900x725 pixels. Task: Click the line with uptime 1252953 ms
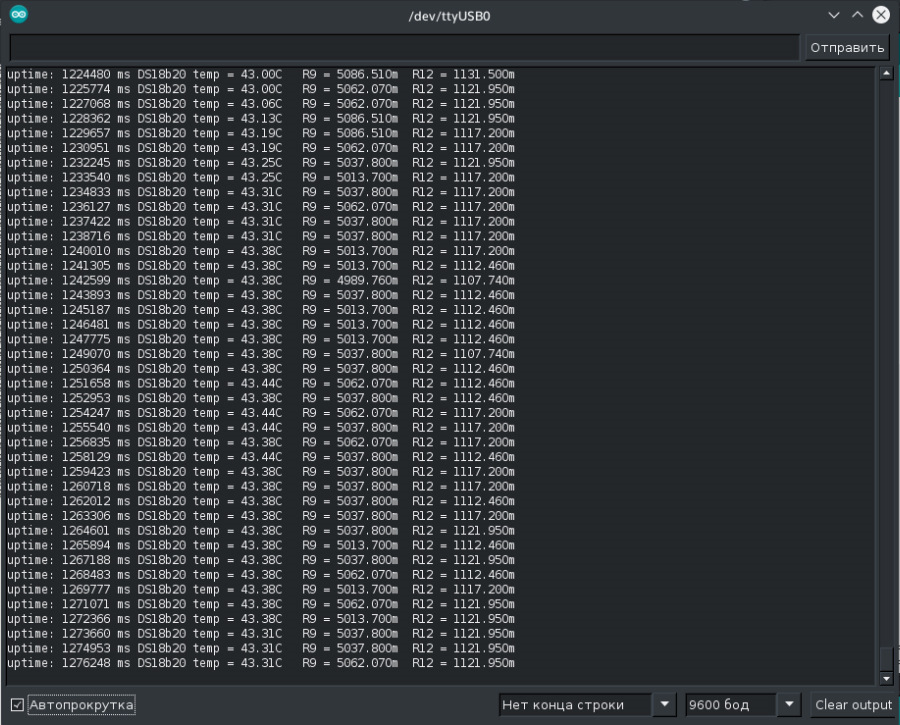point(261,398)
